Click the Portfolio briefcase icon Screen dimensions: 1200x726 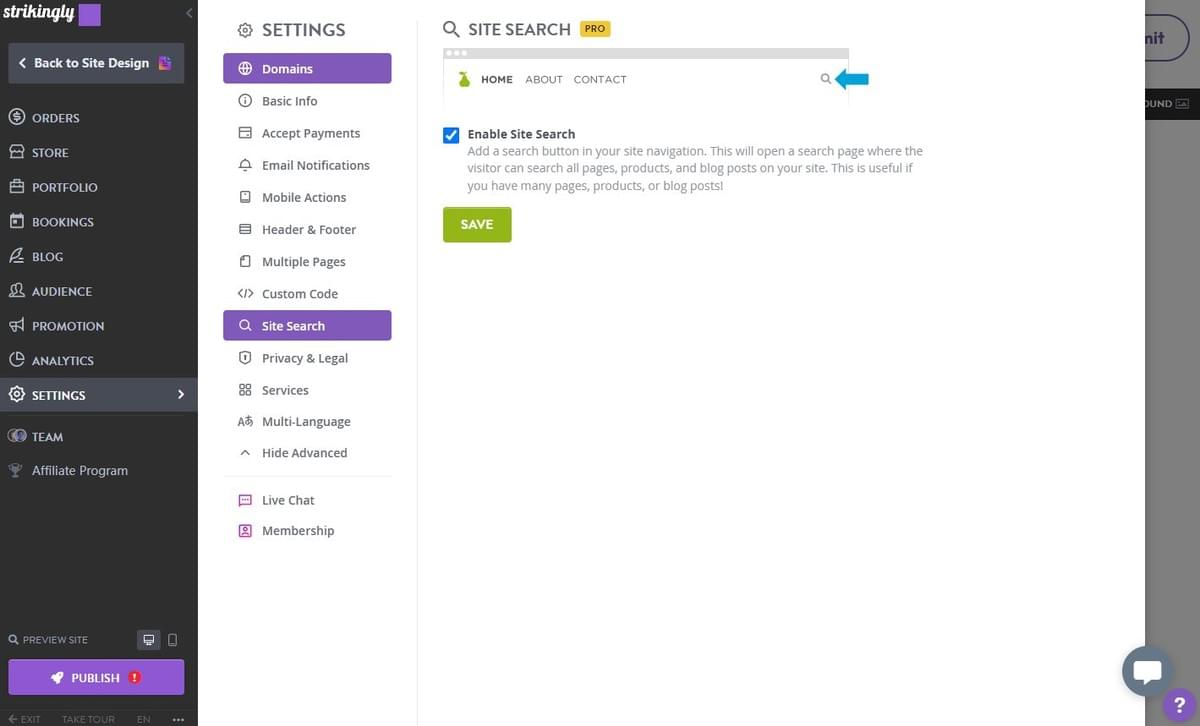[16, 187]
